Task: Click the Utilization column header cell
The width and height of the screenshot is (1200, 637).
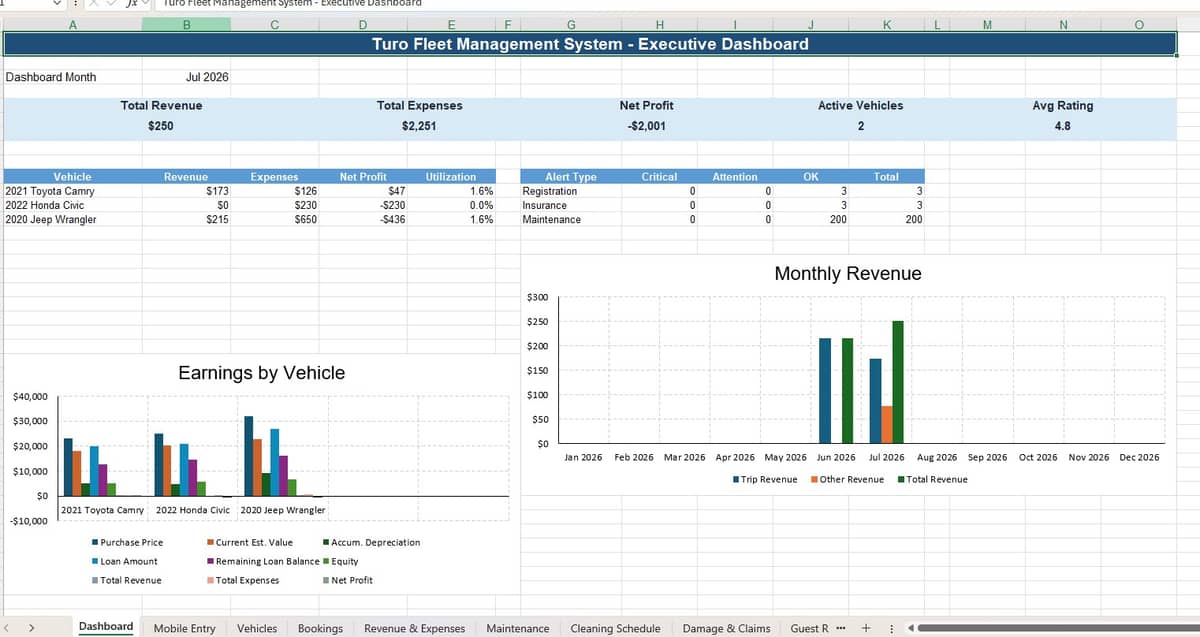Action: [x=451, y=177]
